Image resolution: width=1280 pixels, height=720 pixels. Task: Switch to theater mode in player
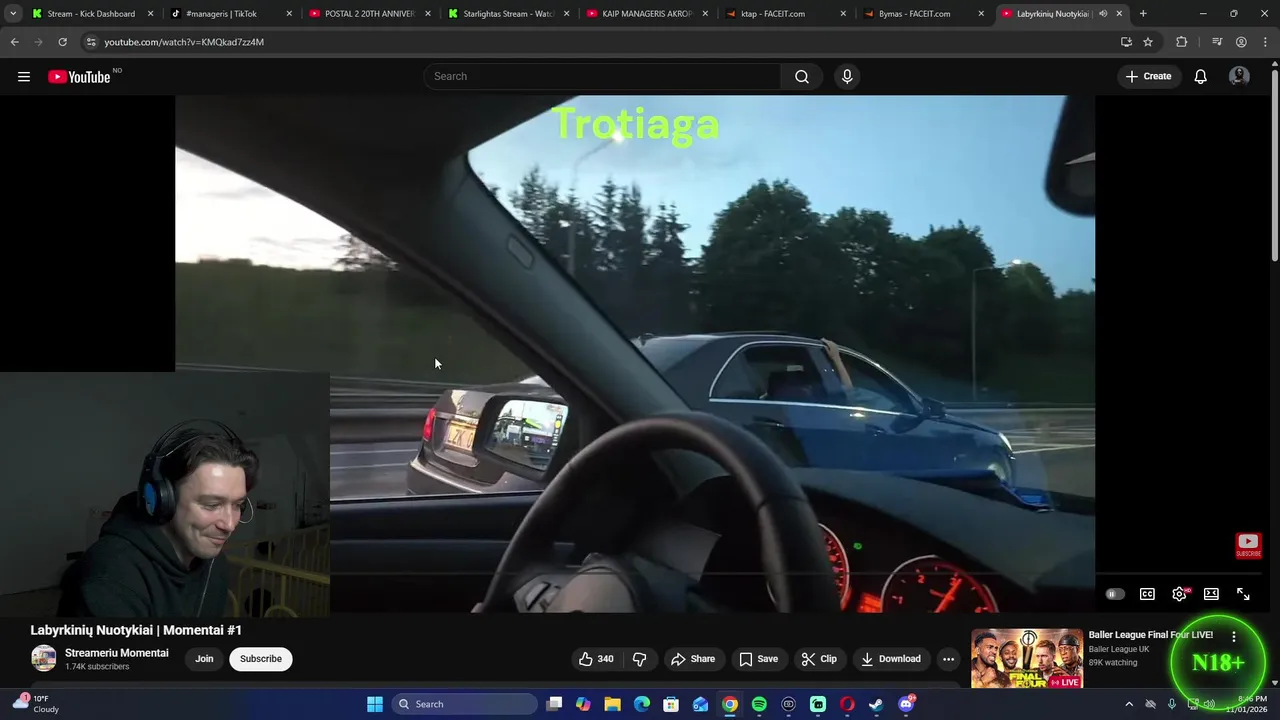[1211, 594]
